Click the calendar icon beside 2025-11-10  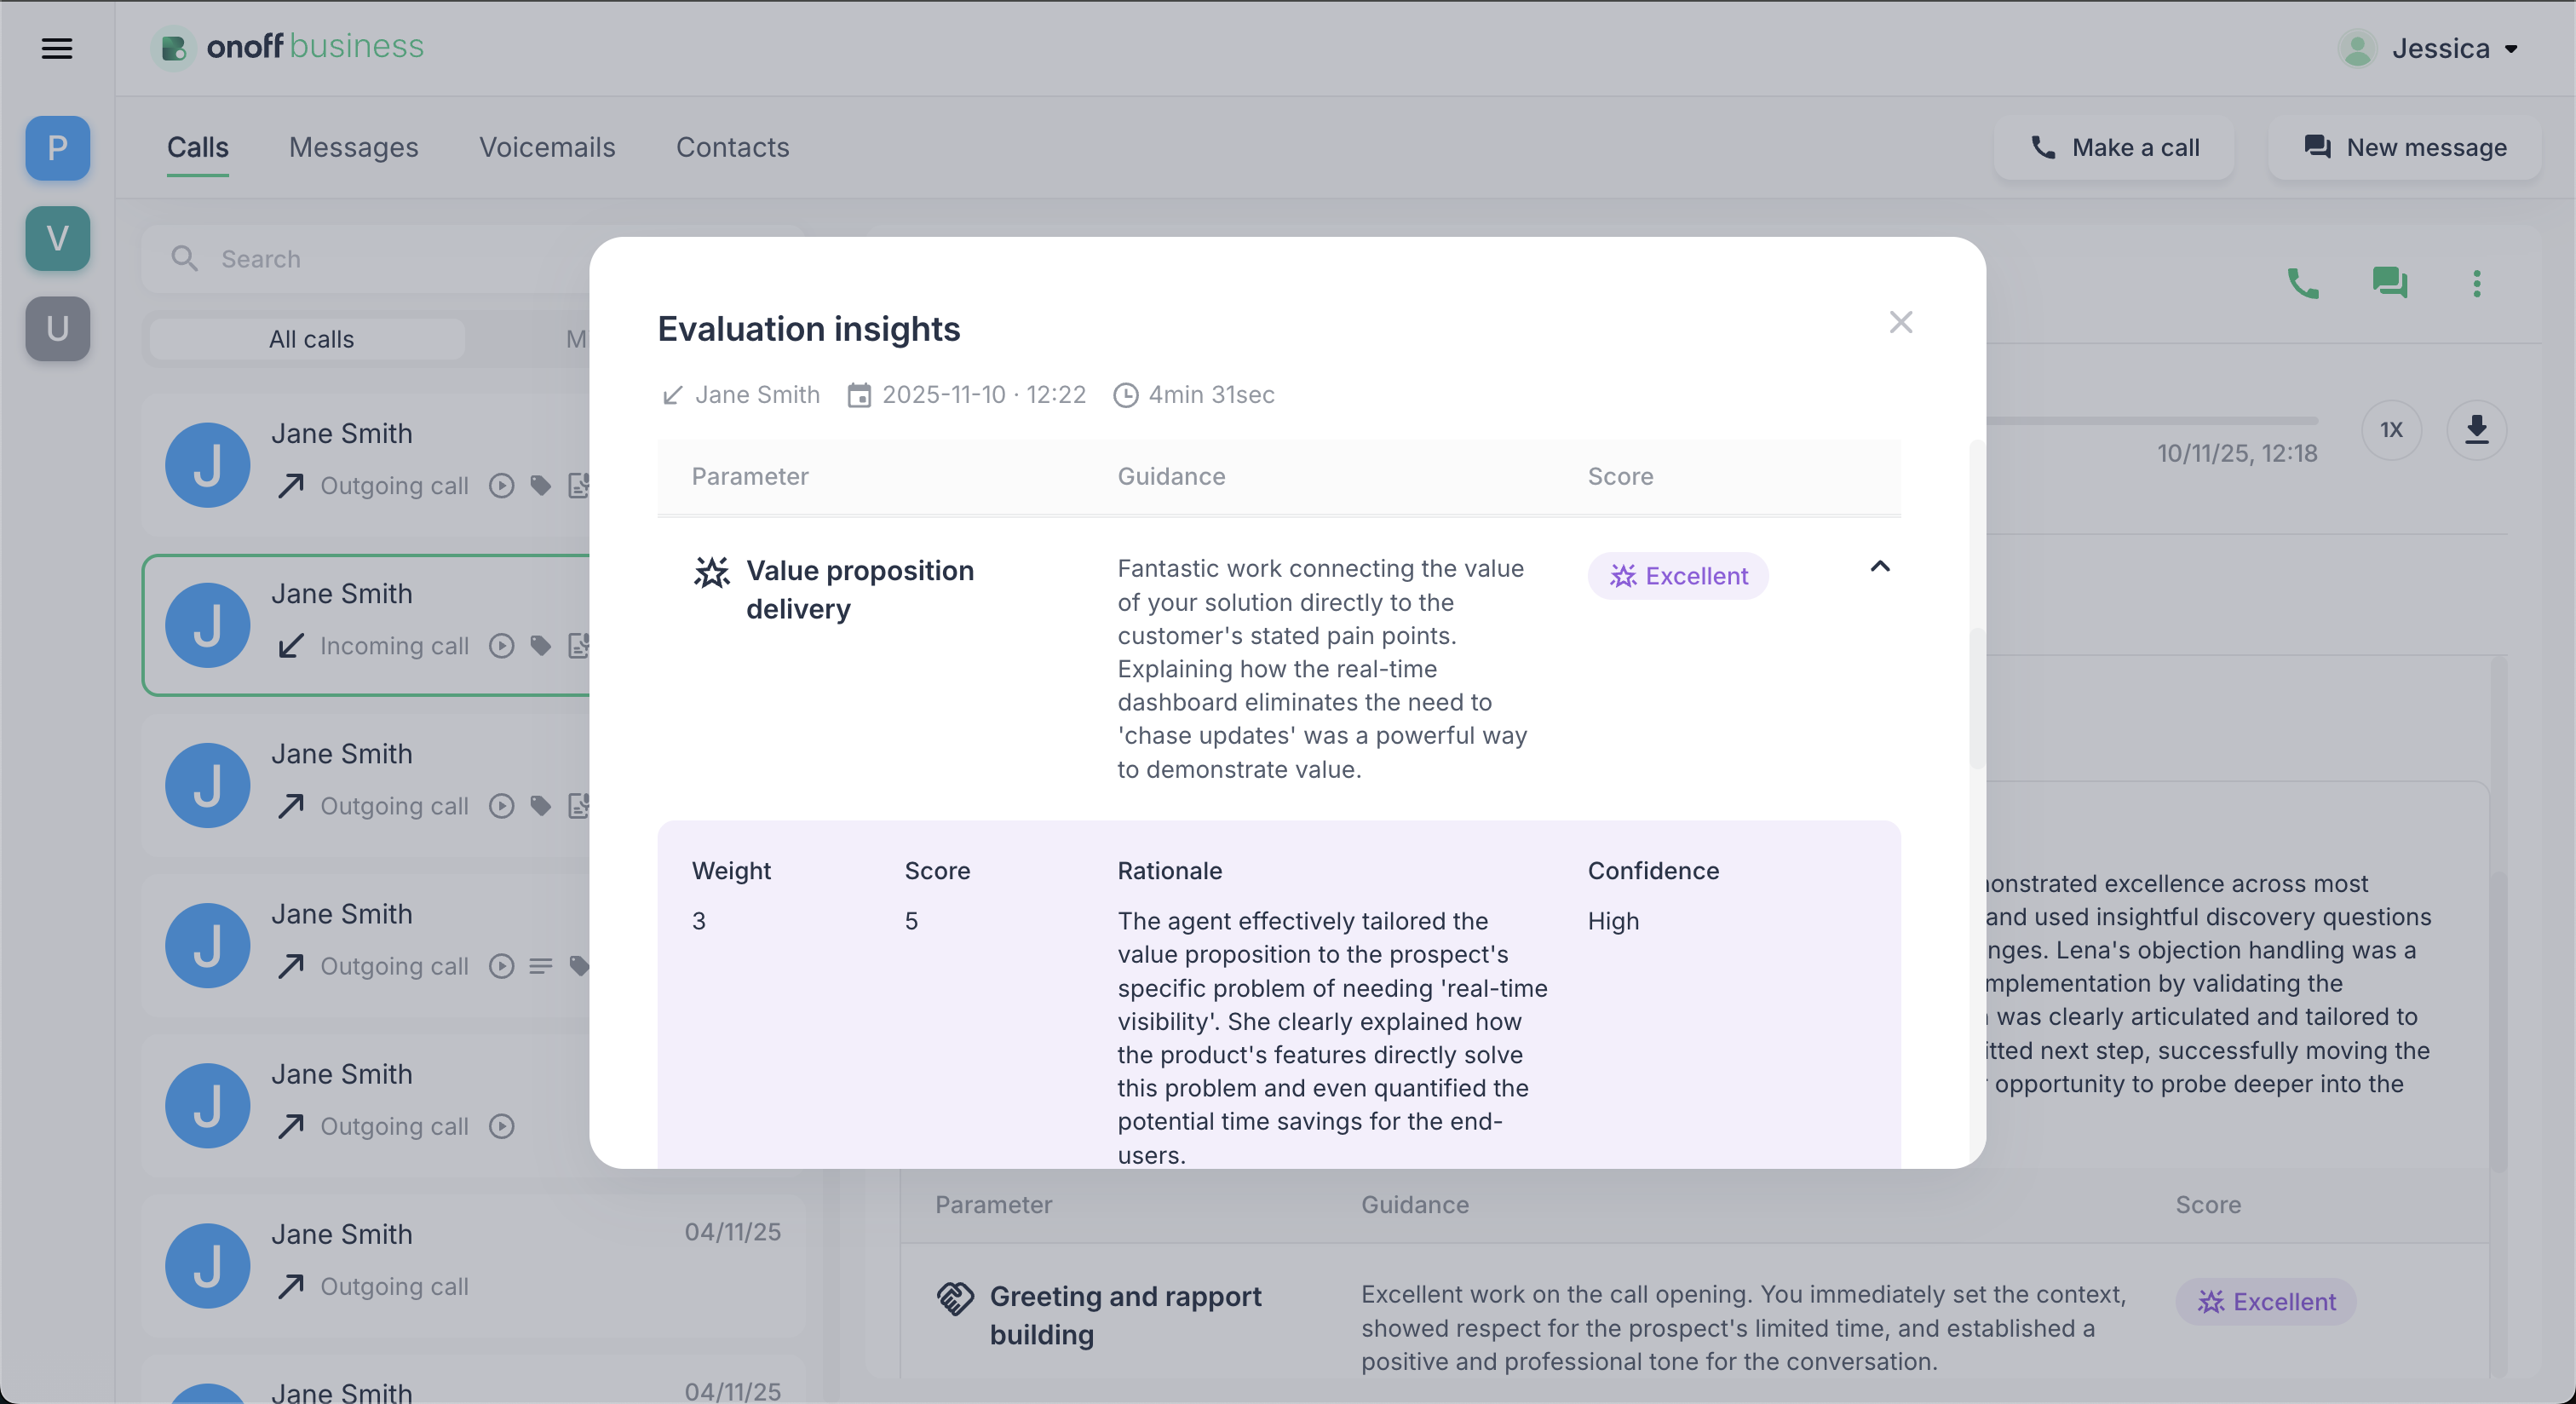[x=859, y=396]
